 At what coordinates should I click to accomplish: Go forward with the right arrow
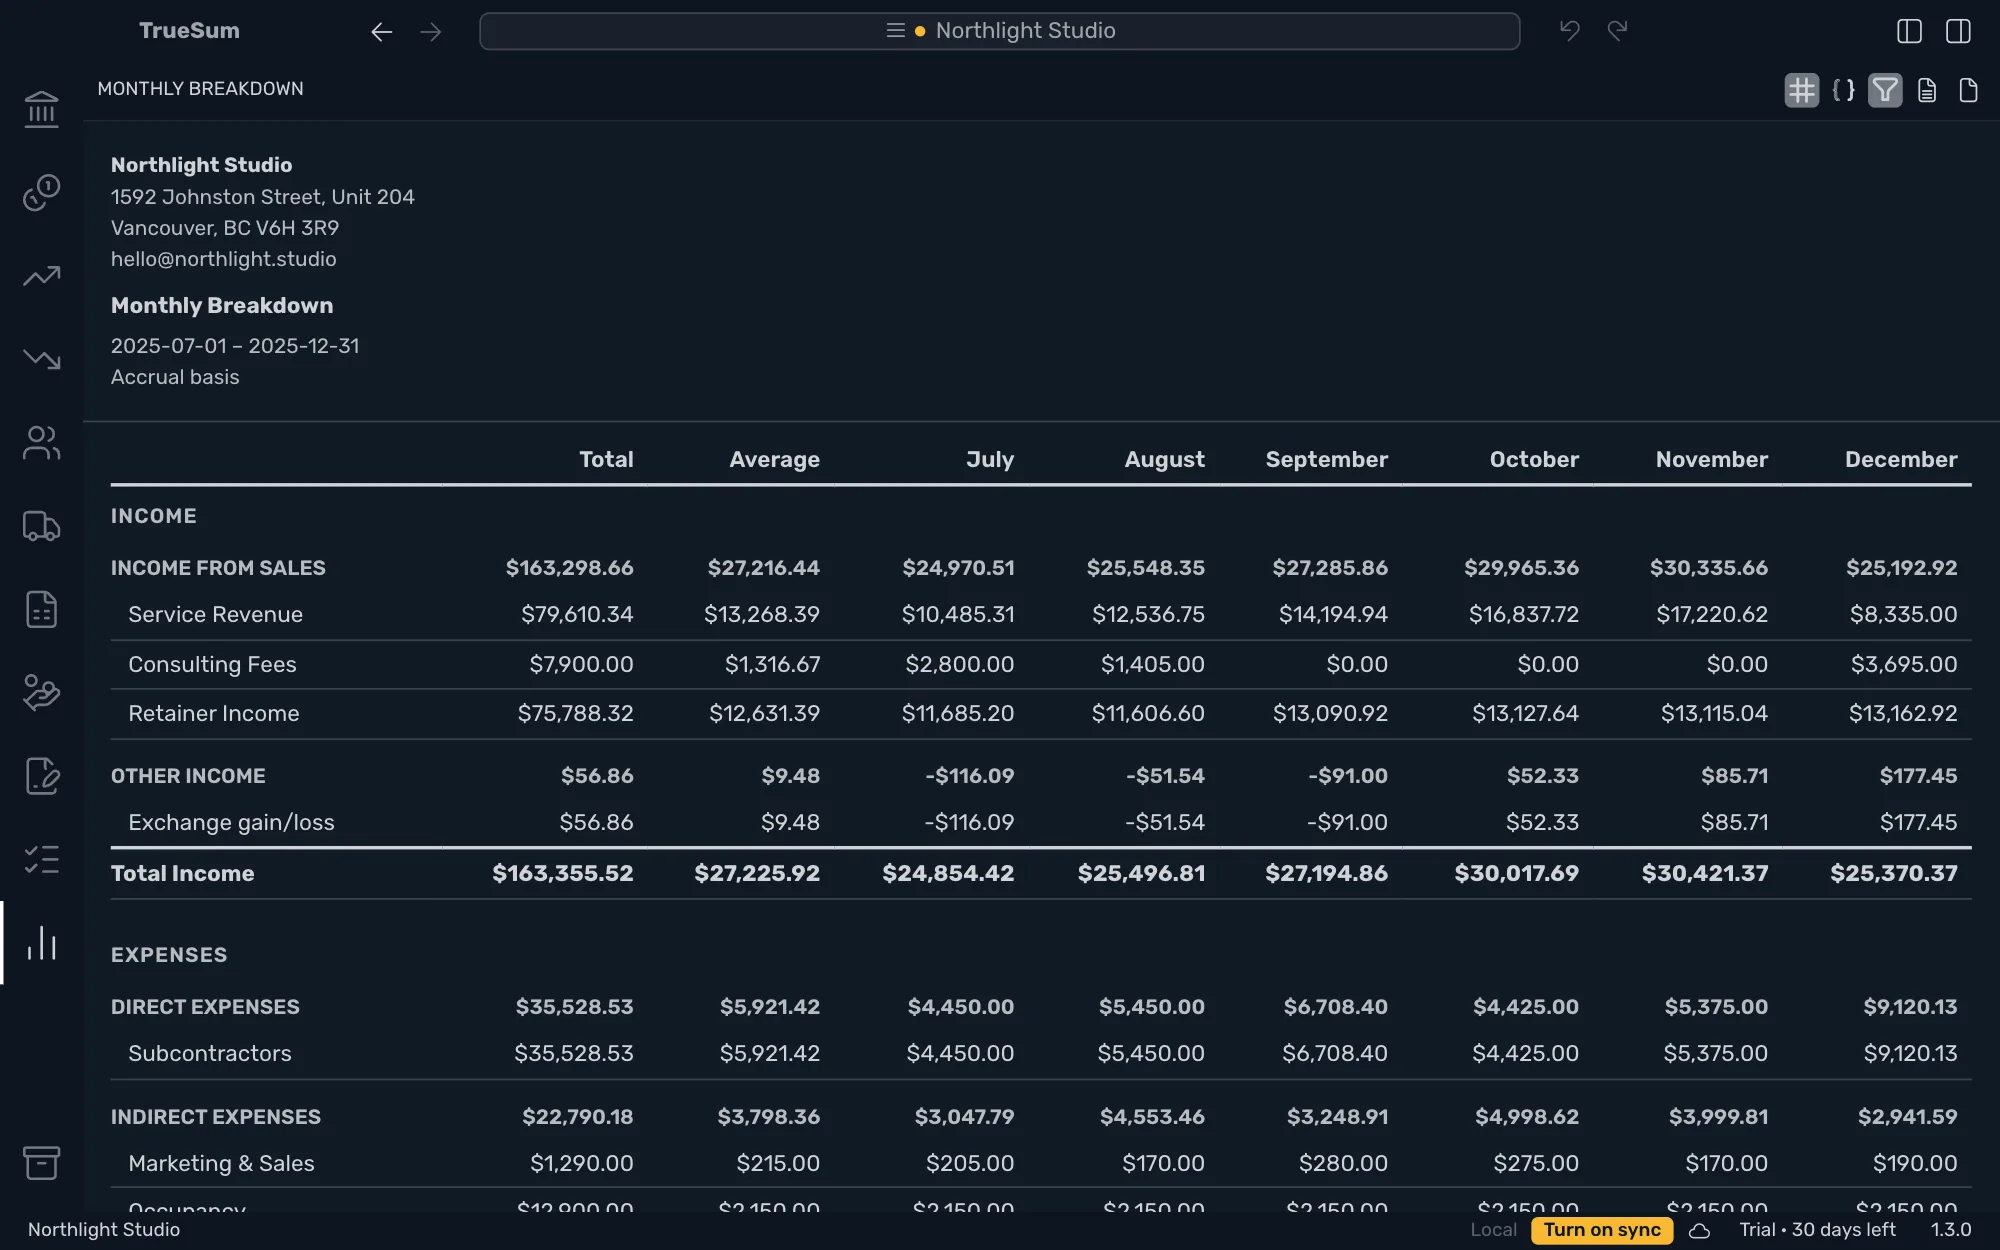[431, 32]
